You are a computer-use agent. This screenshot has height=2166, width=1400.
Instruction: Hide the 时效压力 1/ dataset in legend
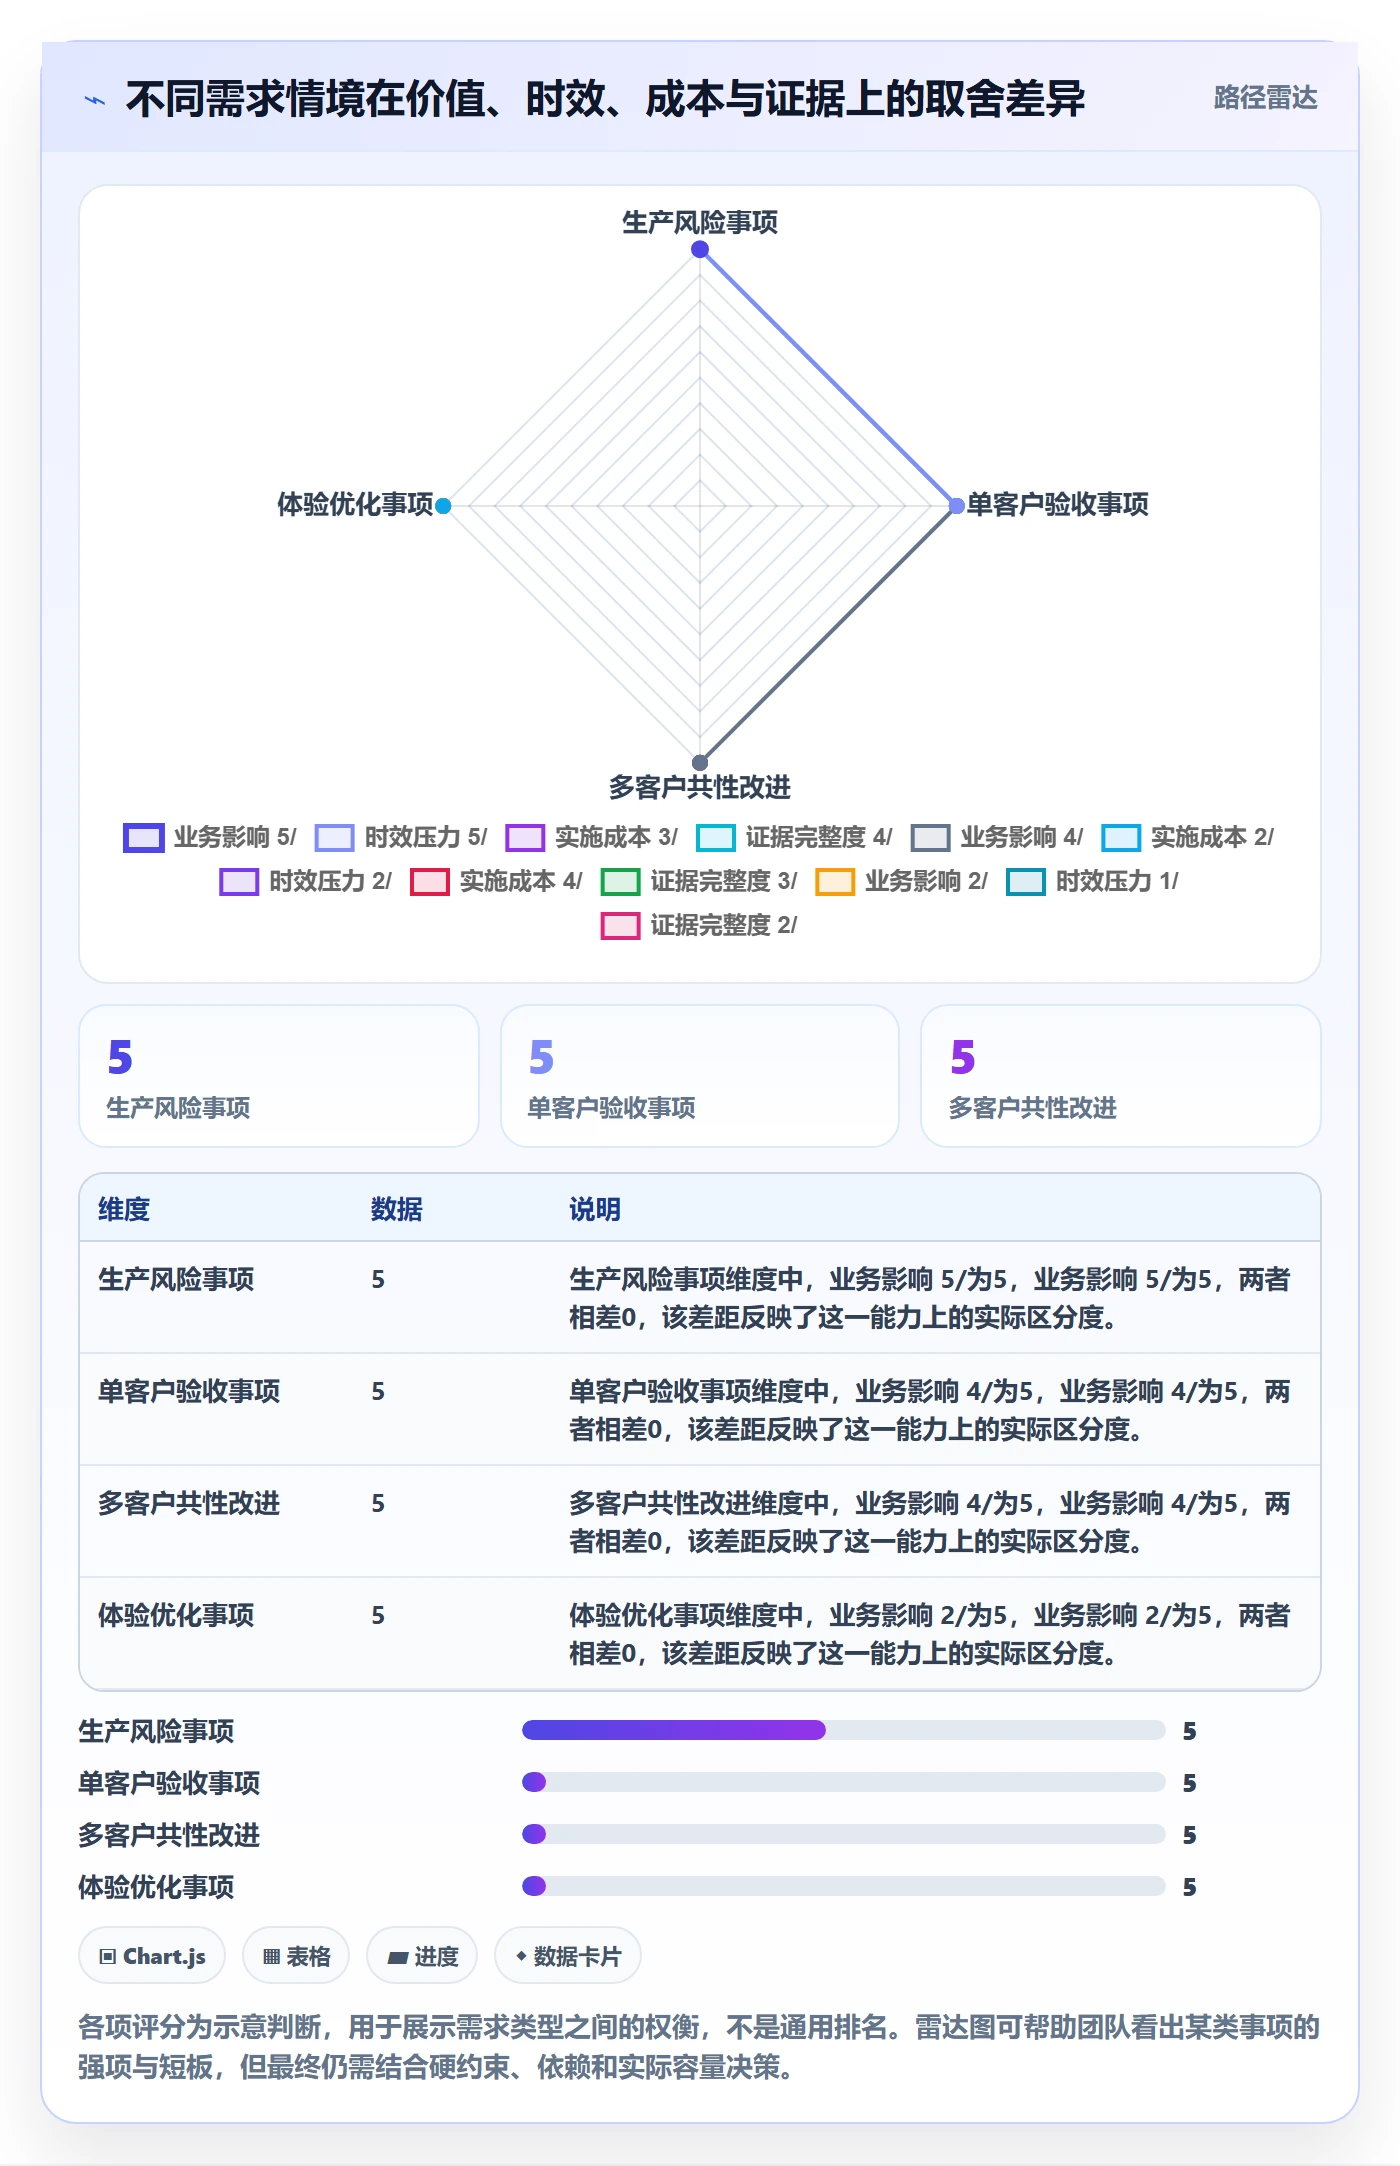1092,881
